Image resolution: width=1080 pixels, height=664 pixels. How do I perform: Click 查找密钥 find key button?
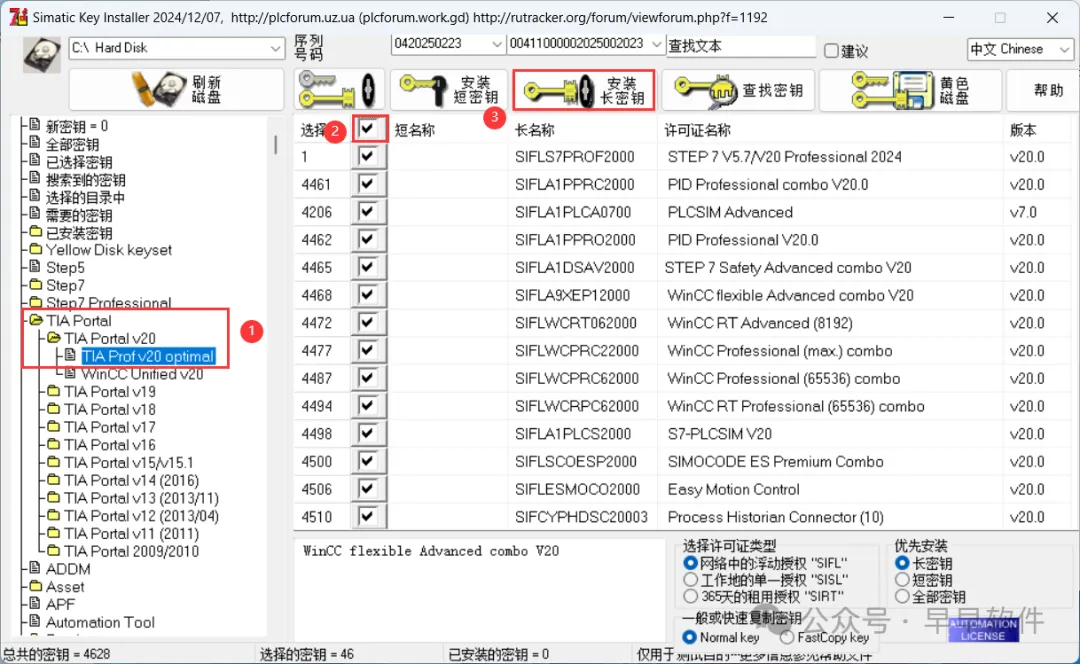coord(738,90)
